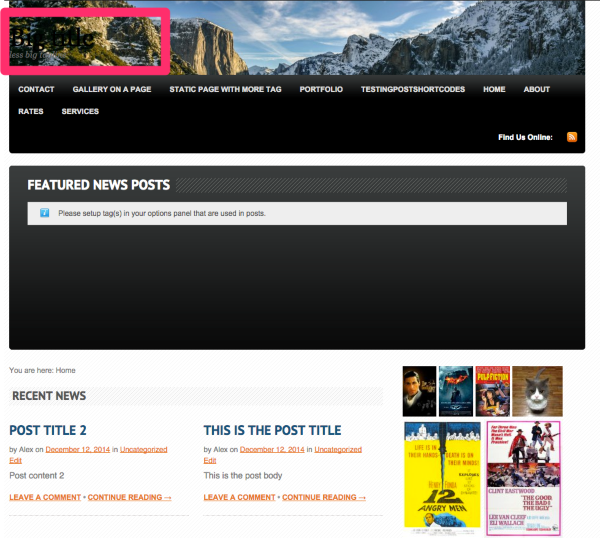
Task: Click the About navigation link
Action: coord(537,89)
